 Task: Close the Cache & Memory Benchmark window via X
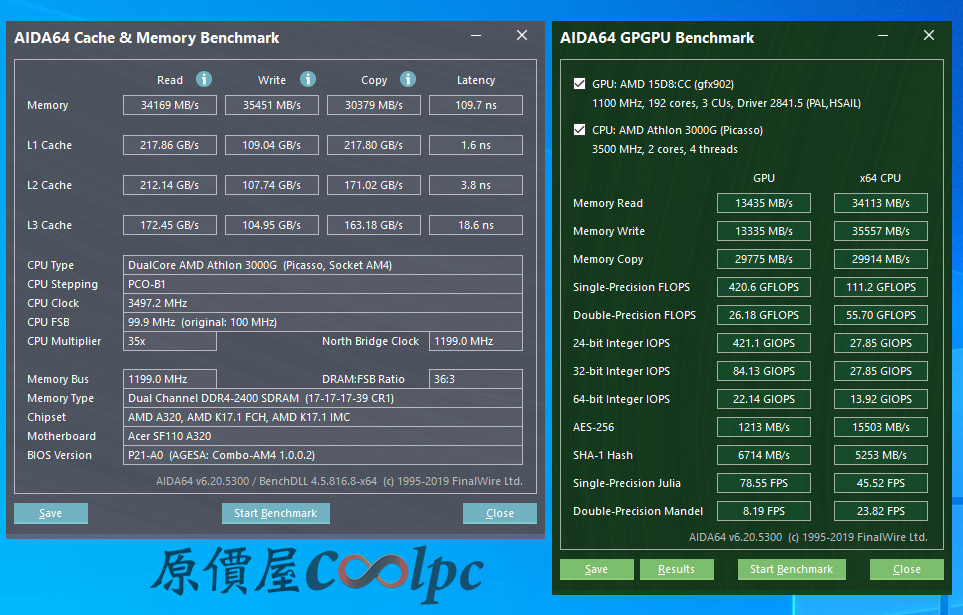pos(522,36)
